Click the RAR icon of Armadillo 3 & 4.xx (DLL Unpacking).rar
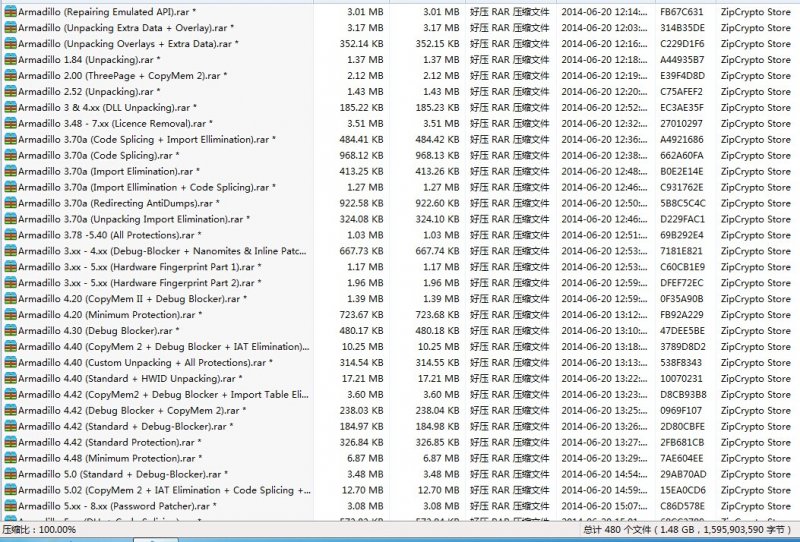800x542 pixels. tap(10, 107)
